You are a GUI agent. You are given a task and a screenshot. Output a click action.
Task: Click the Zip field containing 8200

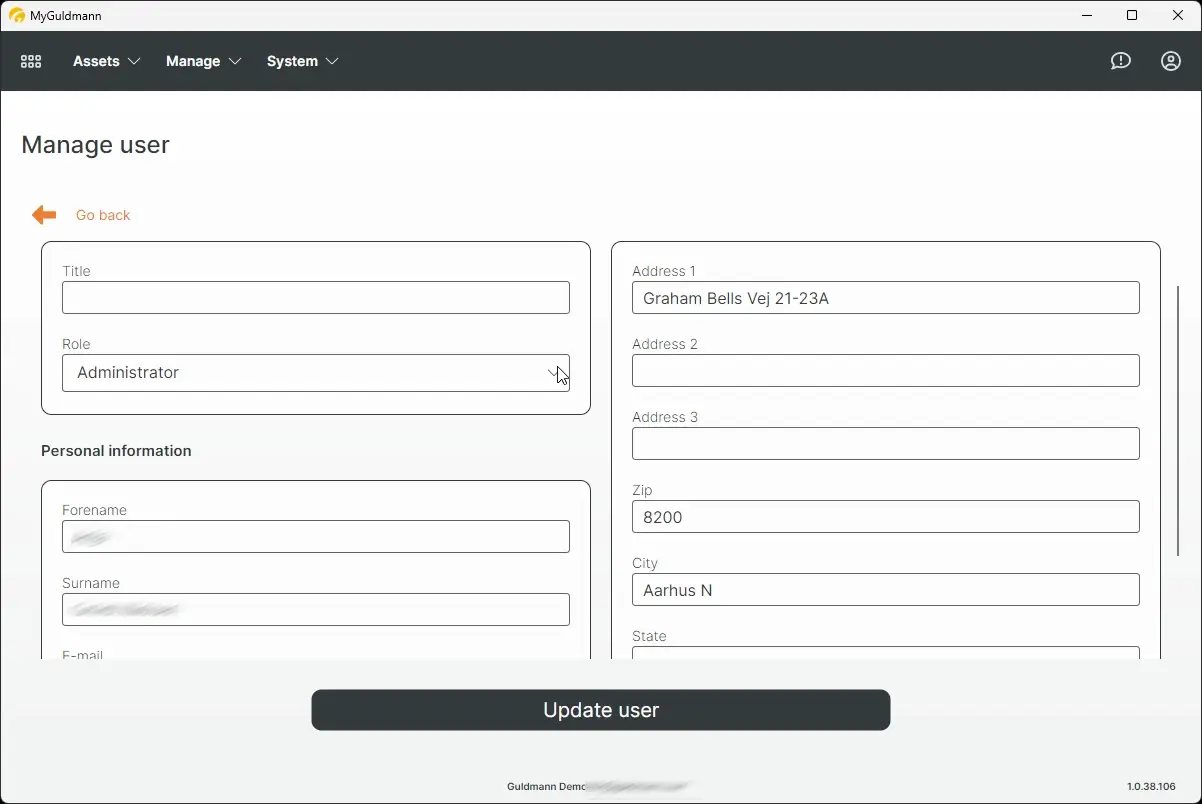pos(886,517)
